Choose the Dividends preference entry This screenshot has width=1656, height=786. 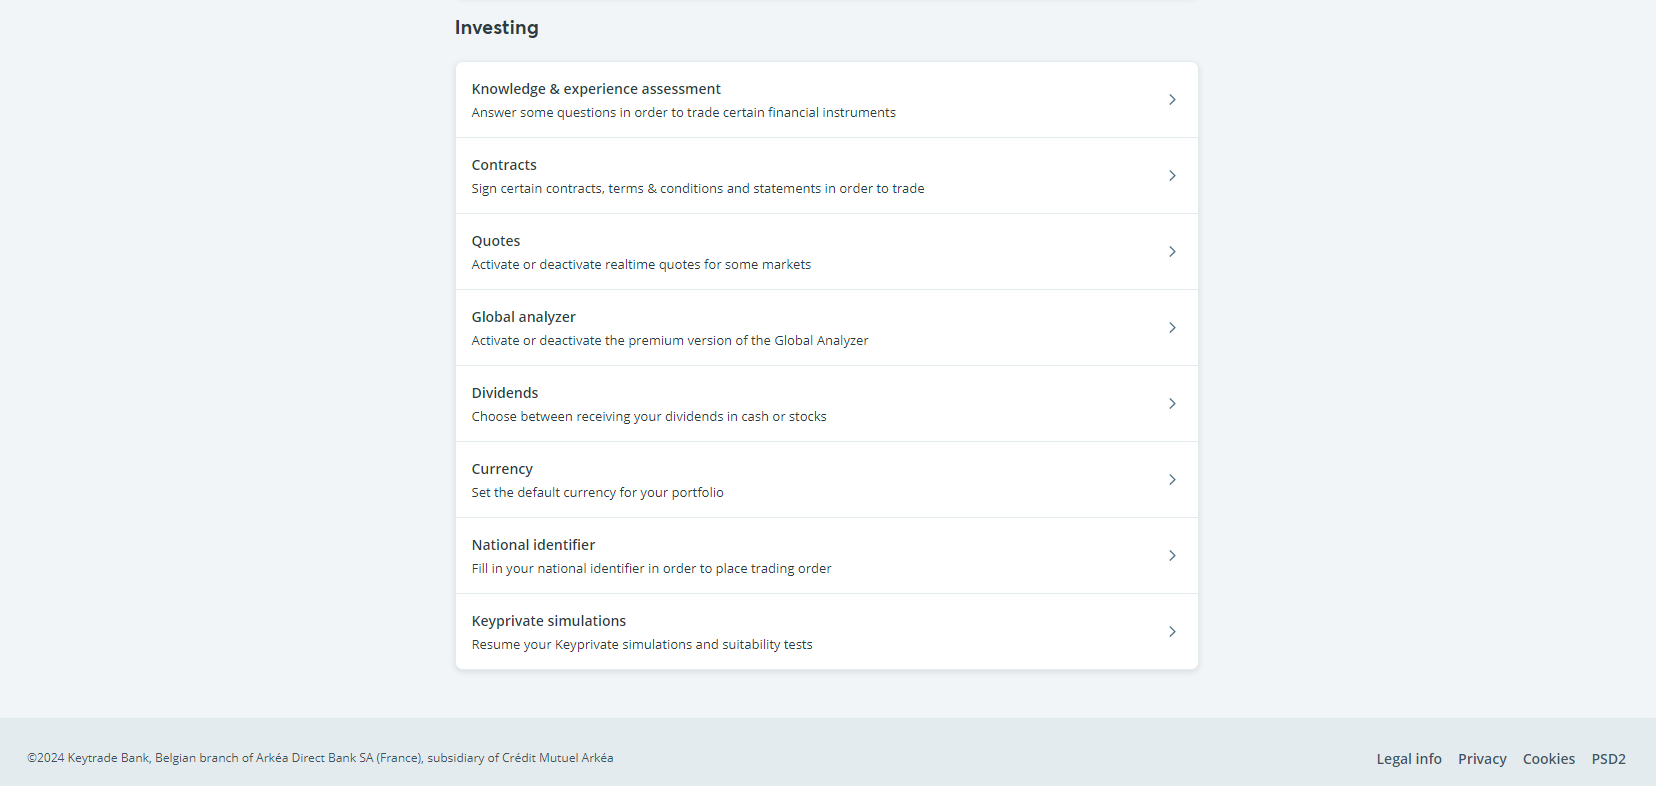505,393
